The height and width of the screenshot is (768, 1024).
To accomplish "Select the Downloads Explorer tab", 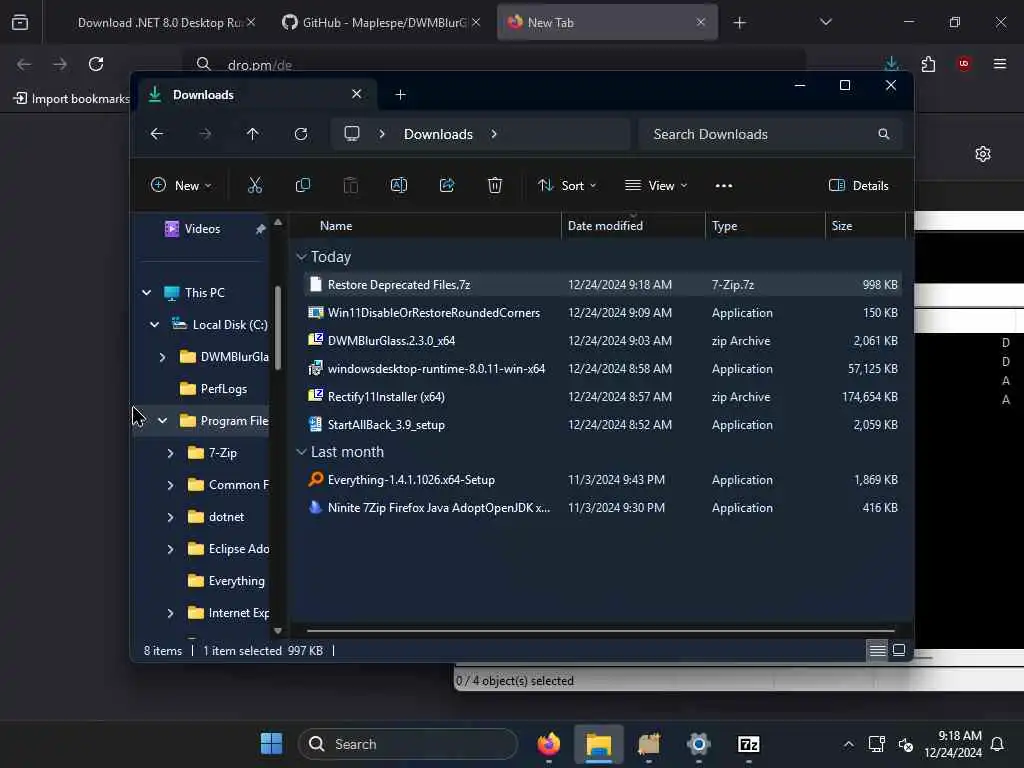I will click(x=255, y=95).
